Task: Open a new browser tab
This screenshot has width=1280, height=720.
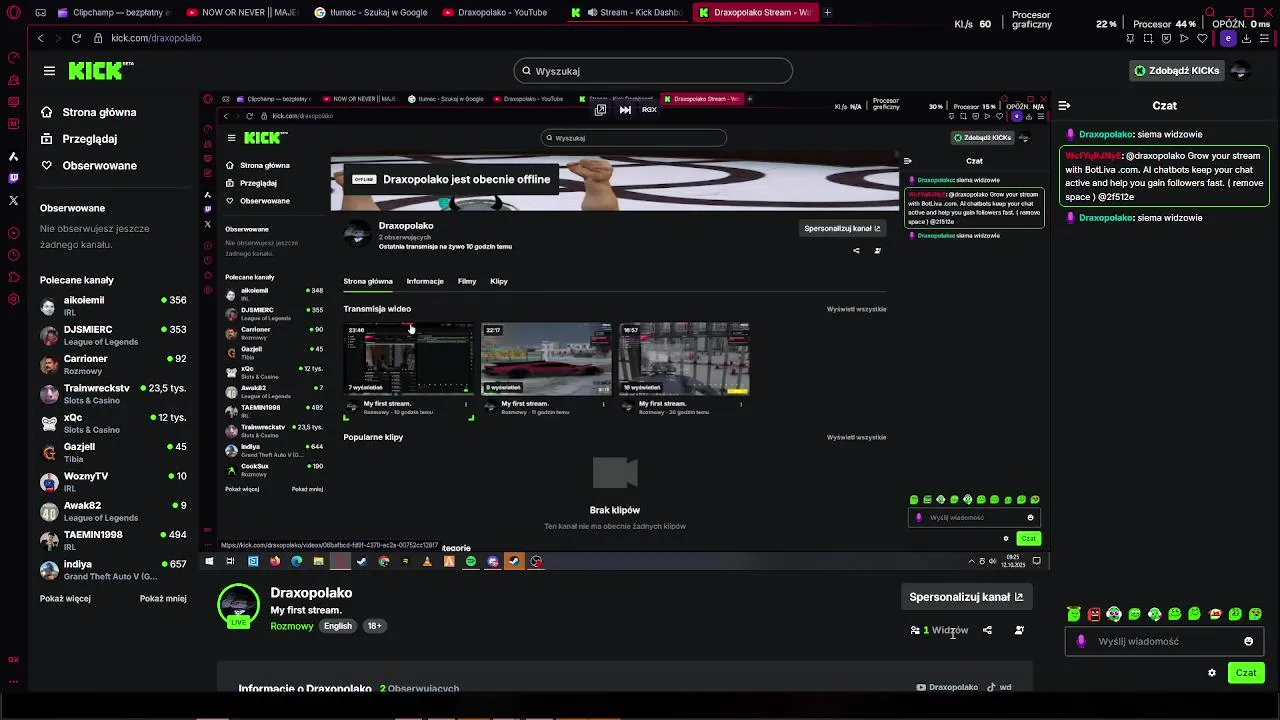Action: (x=827, y=12)
